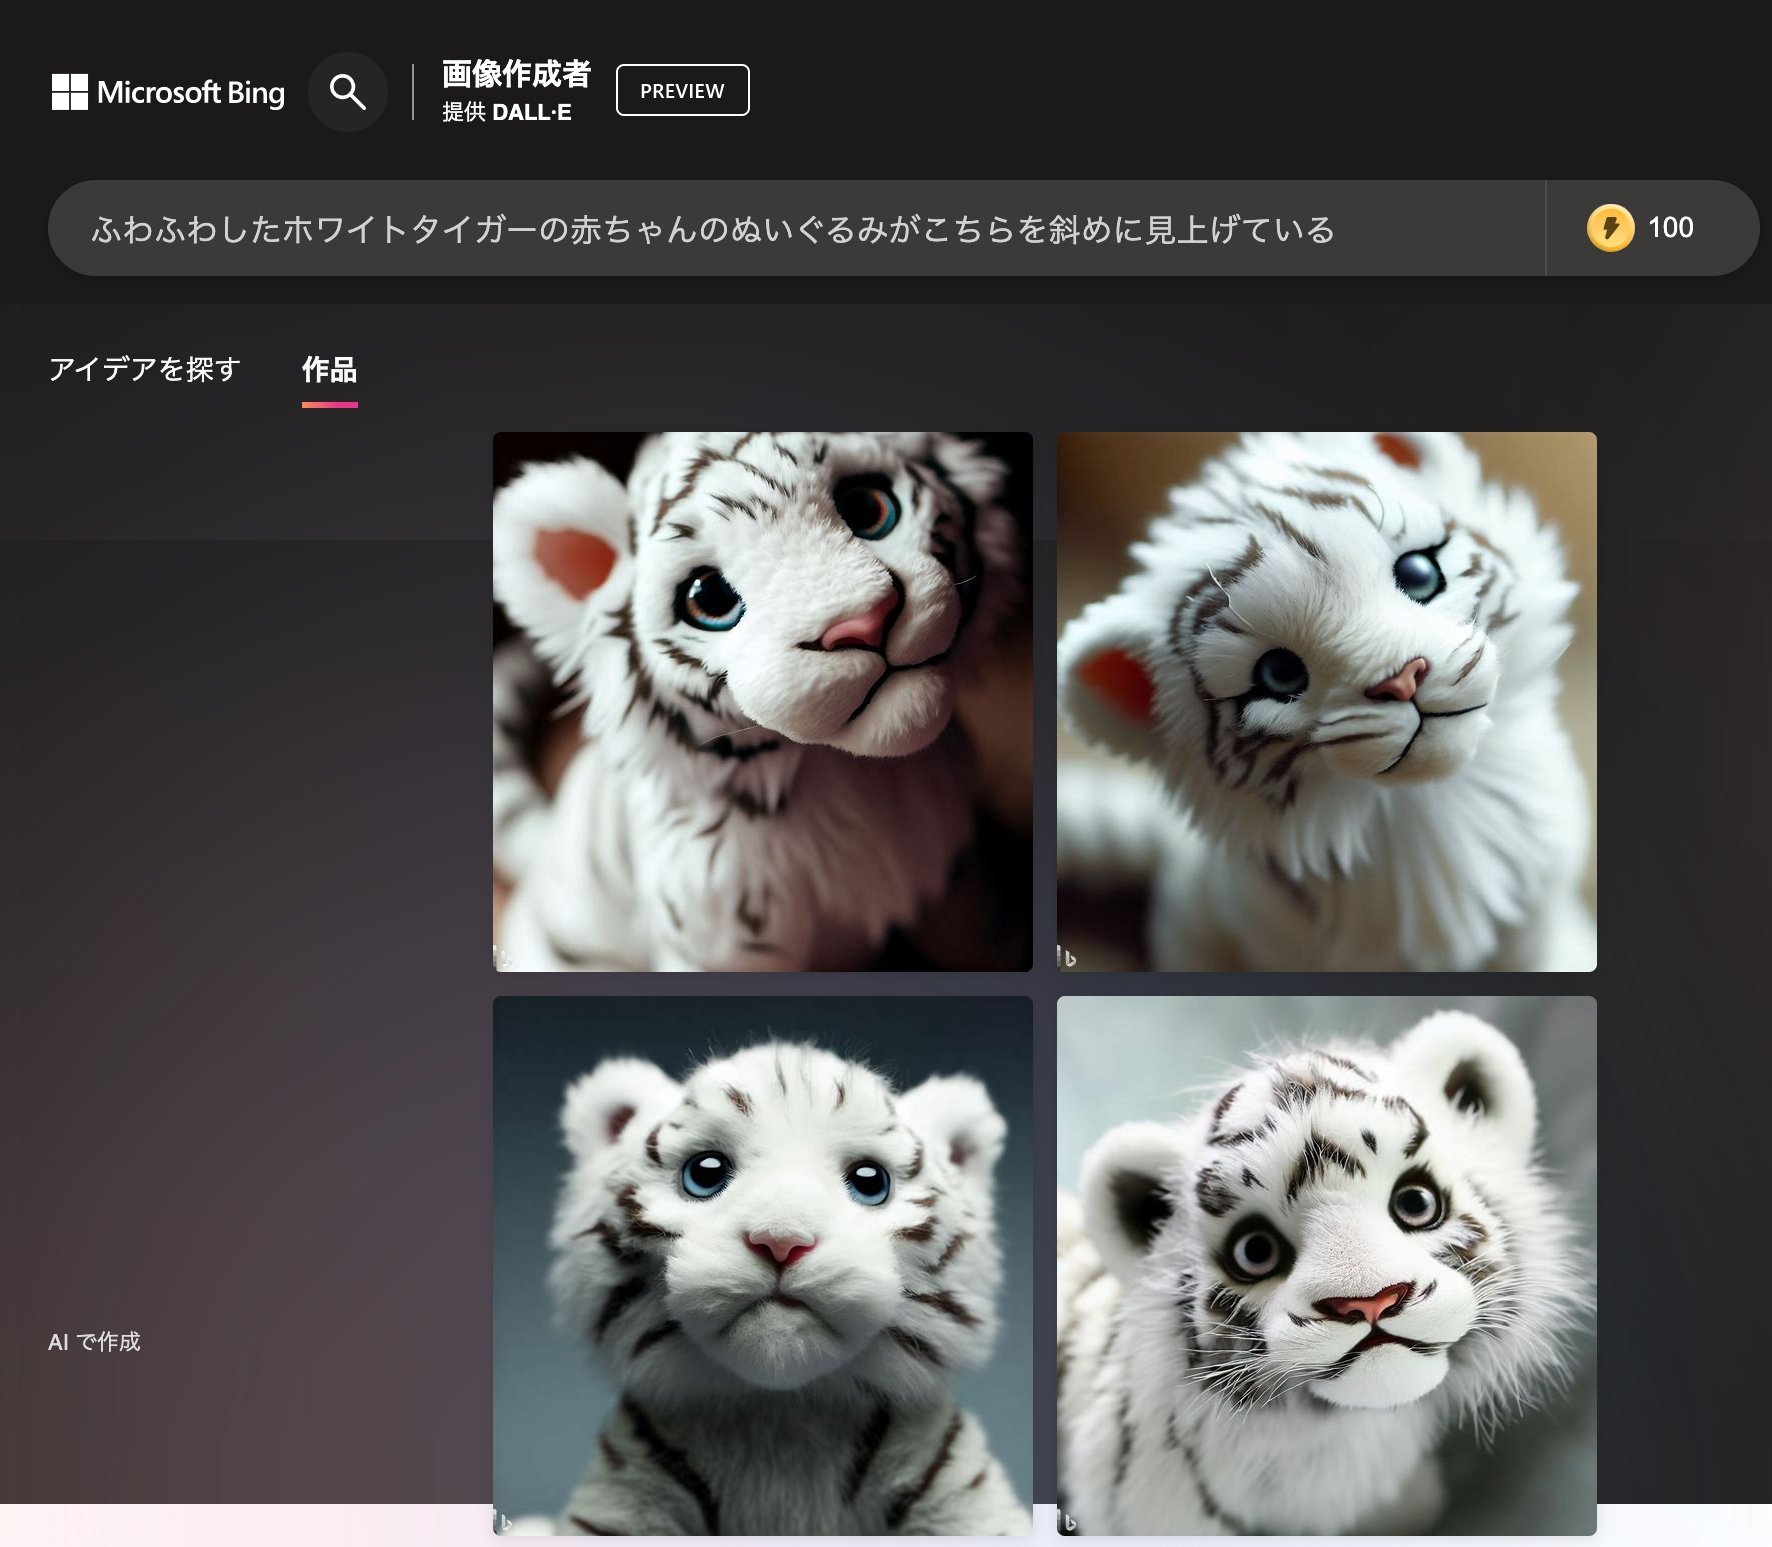Select the 作品 tab
Viewport: 1772px width, 1547px height.
329,370
